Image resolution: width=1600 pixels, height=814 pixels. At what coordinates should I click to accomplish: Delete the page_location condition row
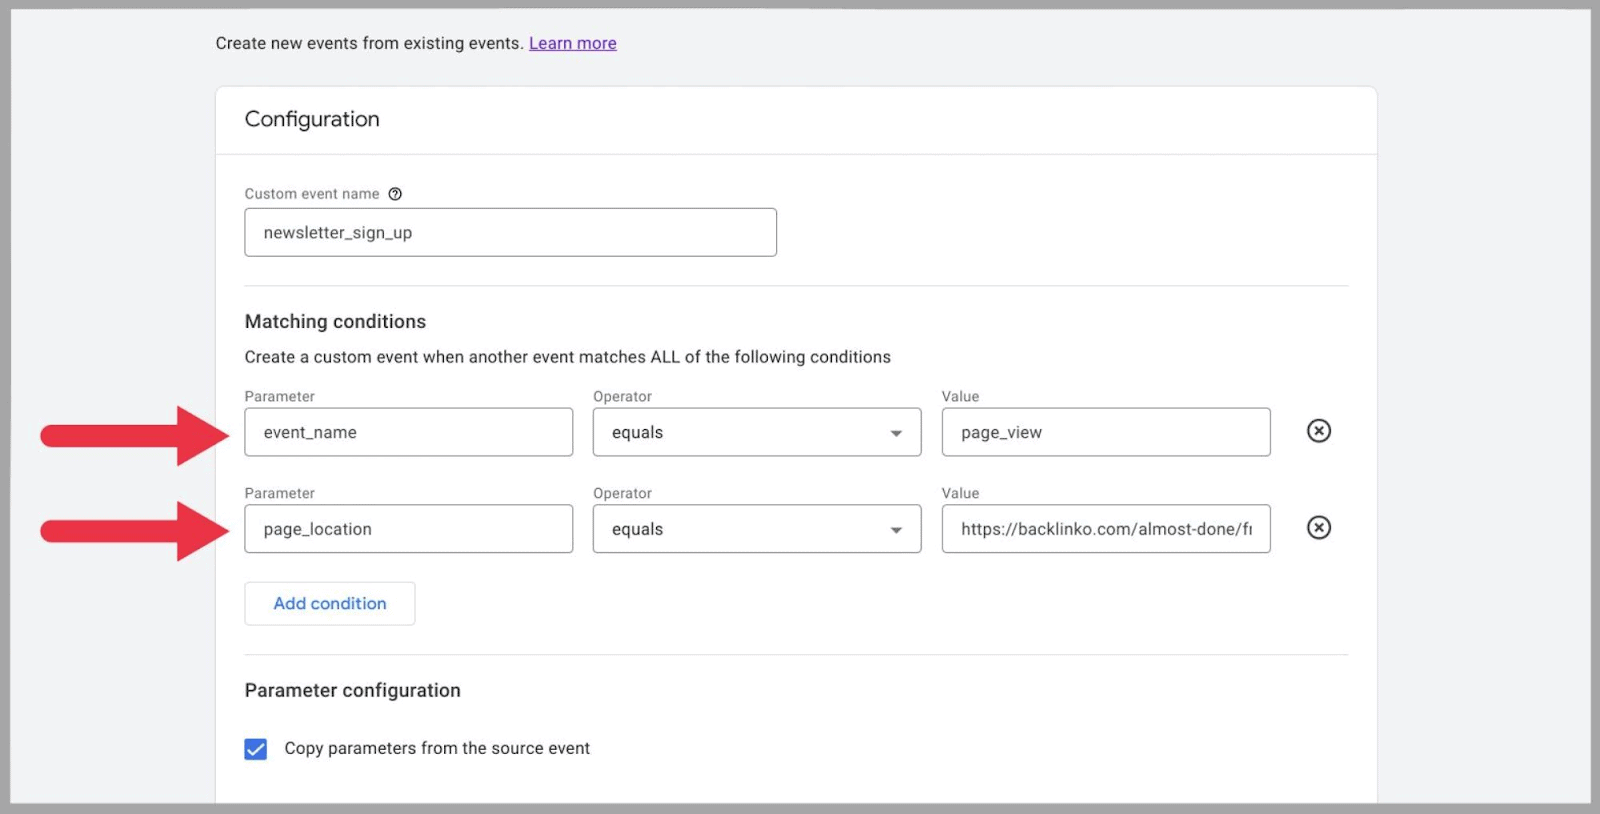(1318, 528)
